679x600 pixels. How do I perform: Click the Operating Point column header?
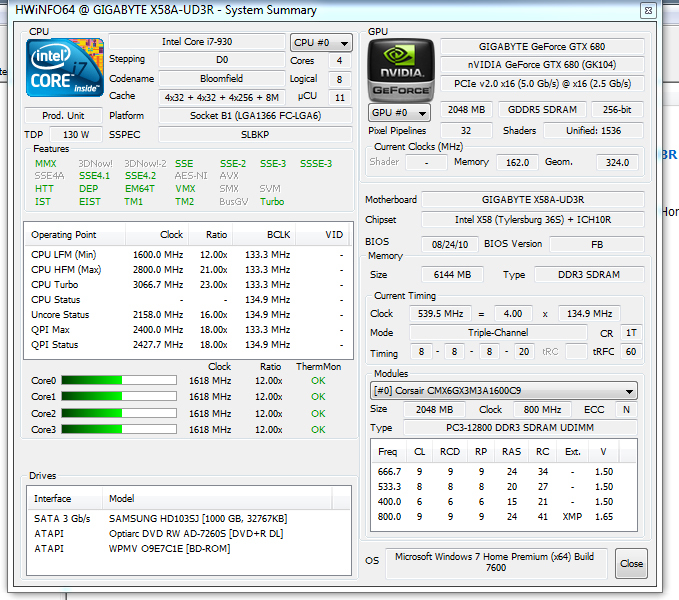point(75,235)
